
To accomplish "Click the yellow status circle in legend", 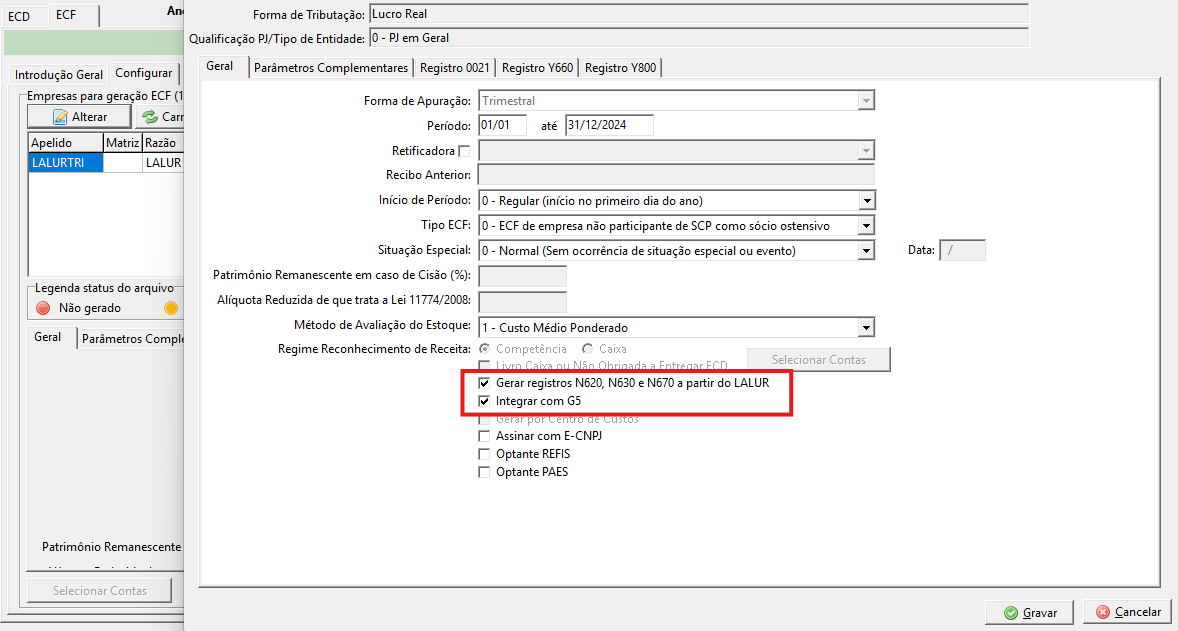I will pyautogui.click(x=171, y=308).
